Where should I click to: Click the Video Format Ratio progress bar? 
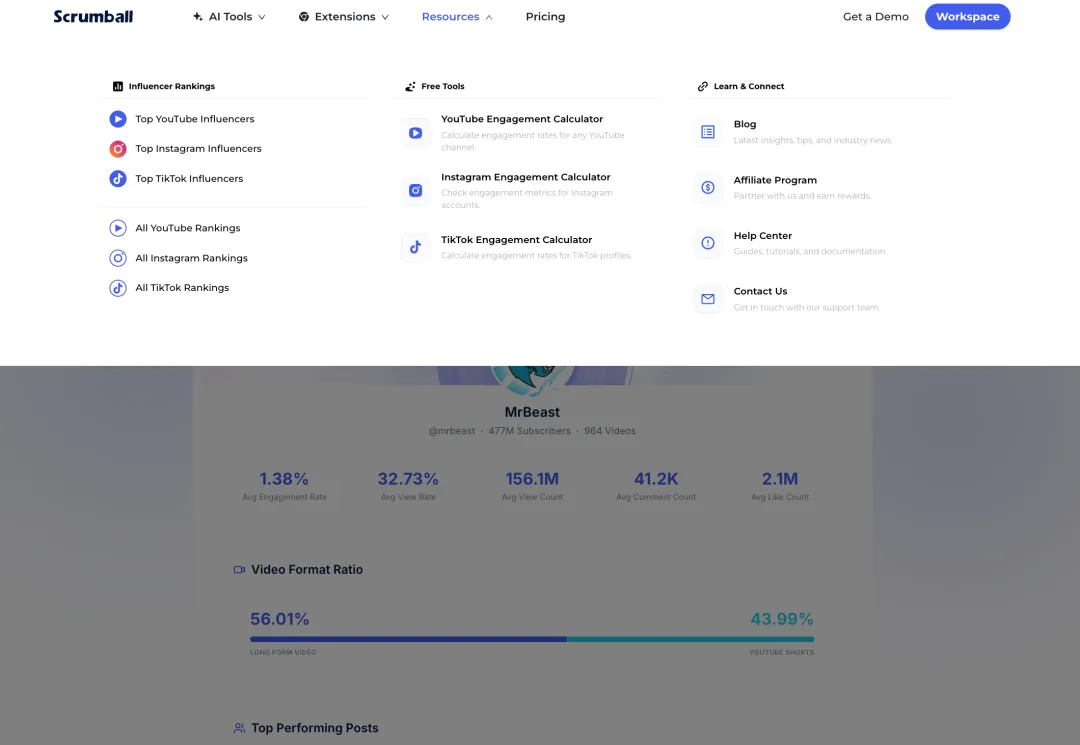coord(531,638)
